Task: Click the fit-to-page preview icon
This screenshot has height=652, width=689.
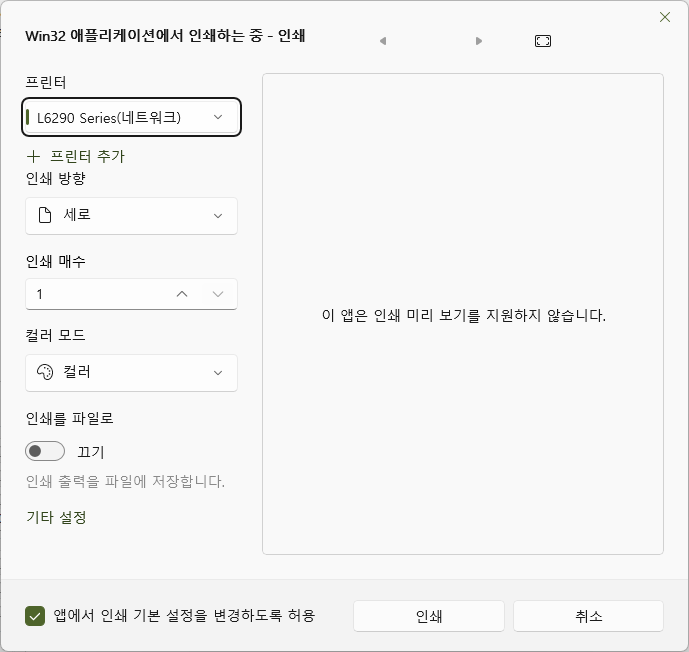Action: (543, 41)
